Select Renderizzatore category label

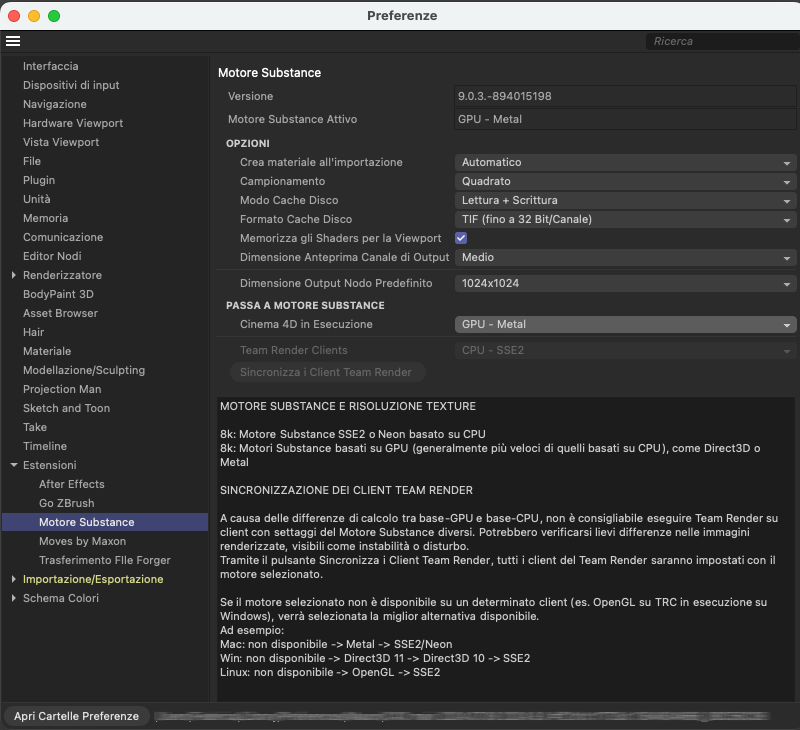pos(62,275)
